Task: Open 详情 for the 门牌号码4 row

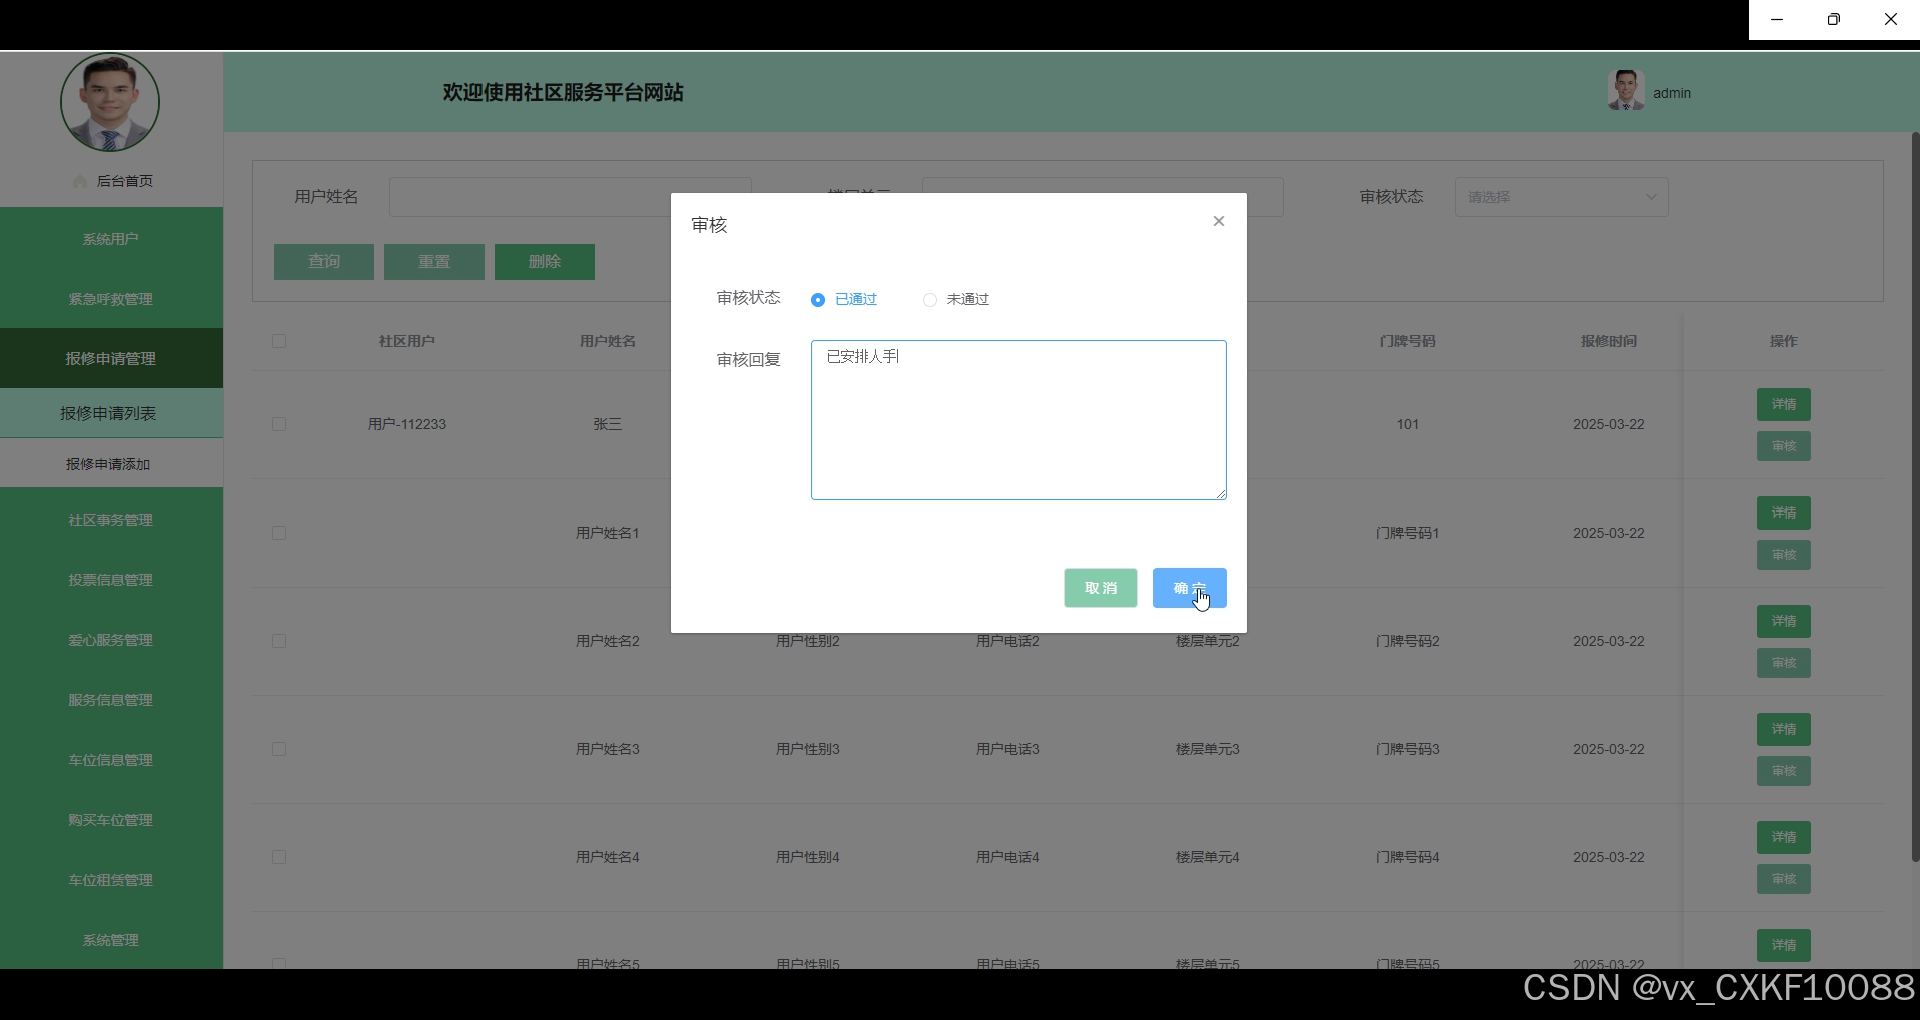Action: pos(1784,837)
